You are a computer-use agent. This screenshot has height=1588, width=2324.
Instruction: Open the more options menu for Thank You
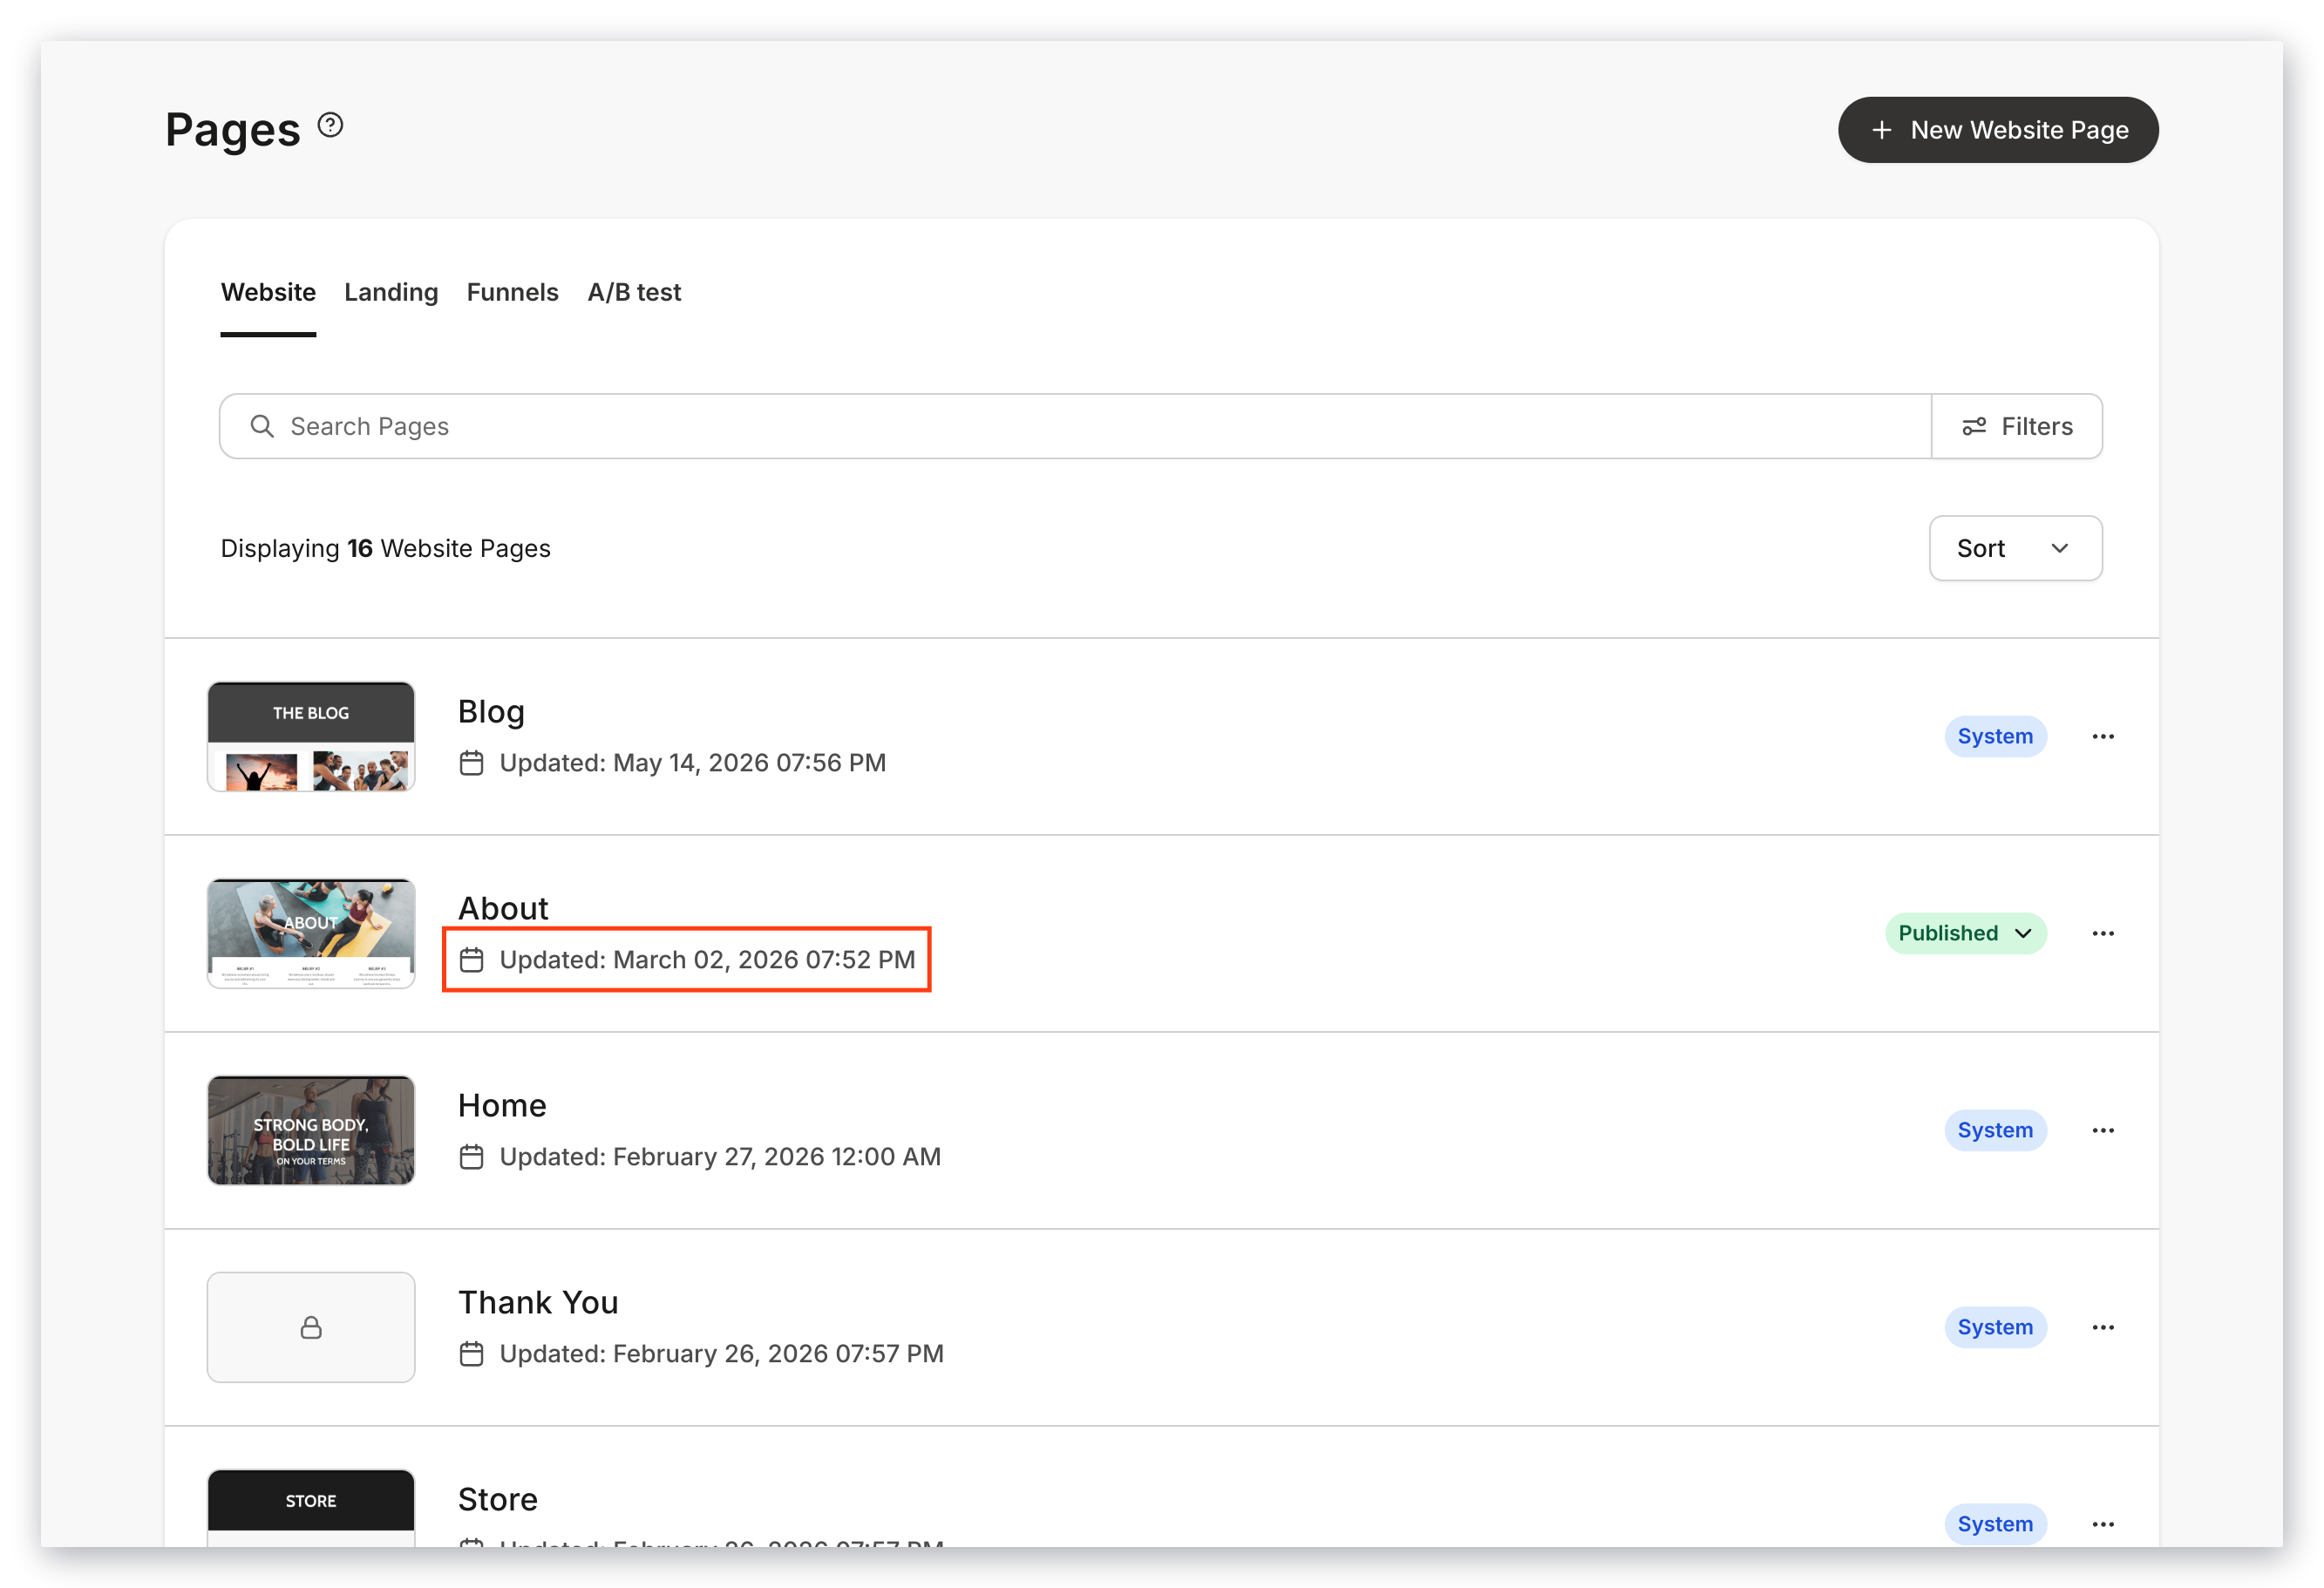click(x=2102, y=1327)
